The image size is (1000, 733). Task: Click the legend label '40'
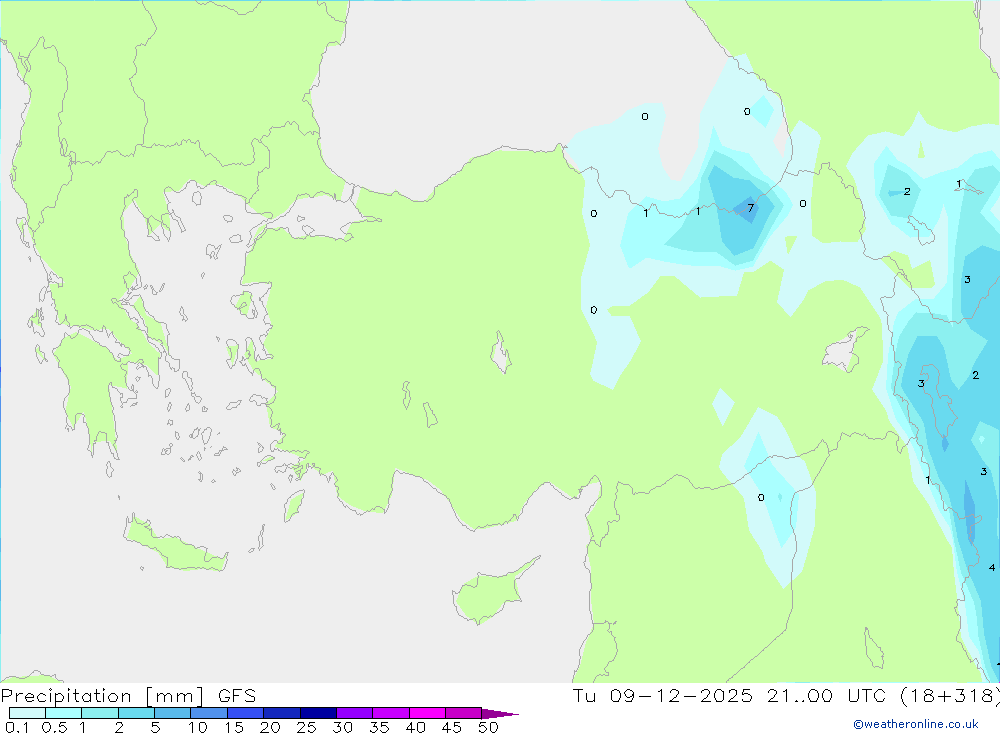click(415, 727)
